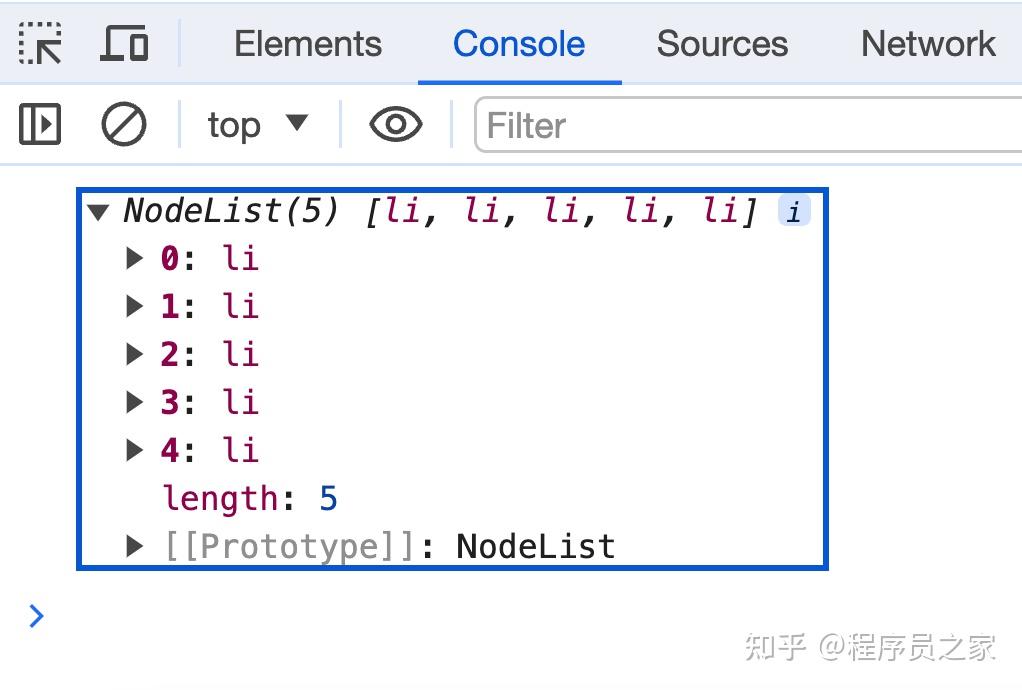
Task: Toggle the device toolbar emulation icon
Action: [x=123, y=43]
